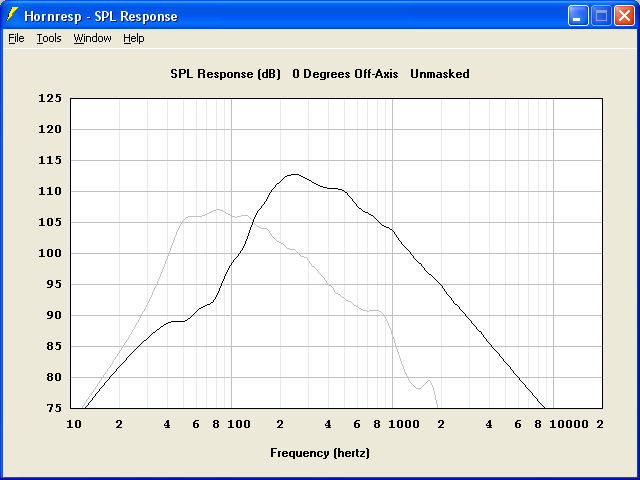
Task: Click the 'Unmasked' label above chart
Action: pos(440,74)
